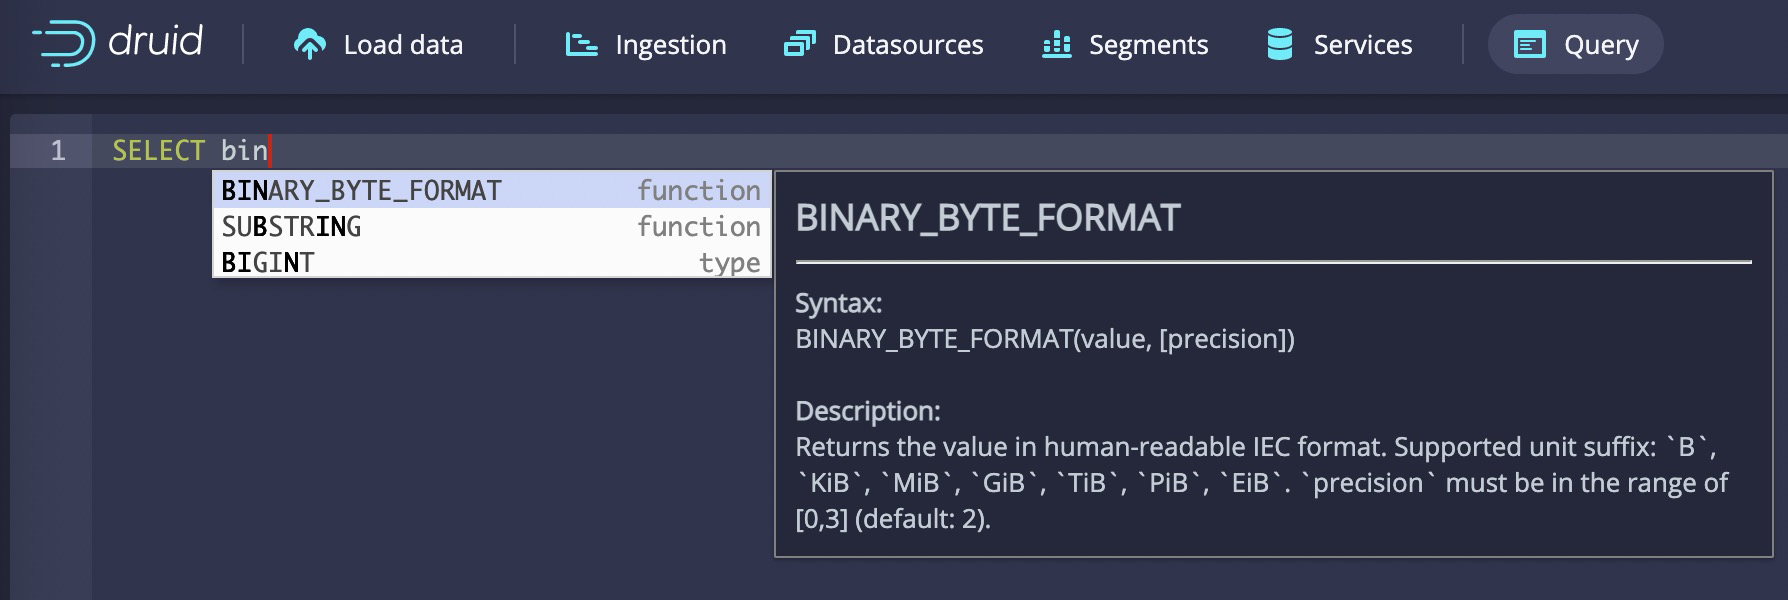Screen dimensions: 1788x600
Task: Open the Load data view via its label
Action: [403, 45]
